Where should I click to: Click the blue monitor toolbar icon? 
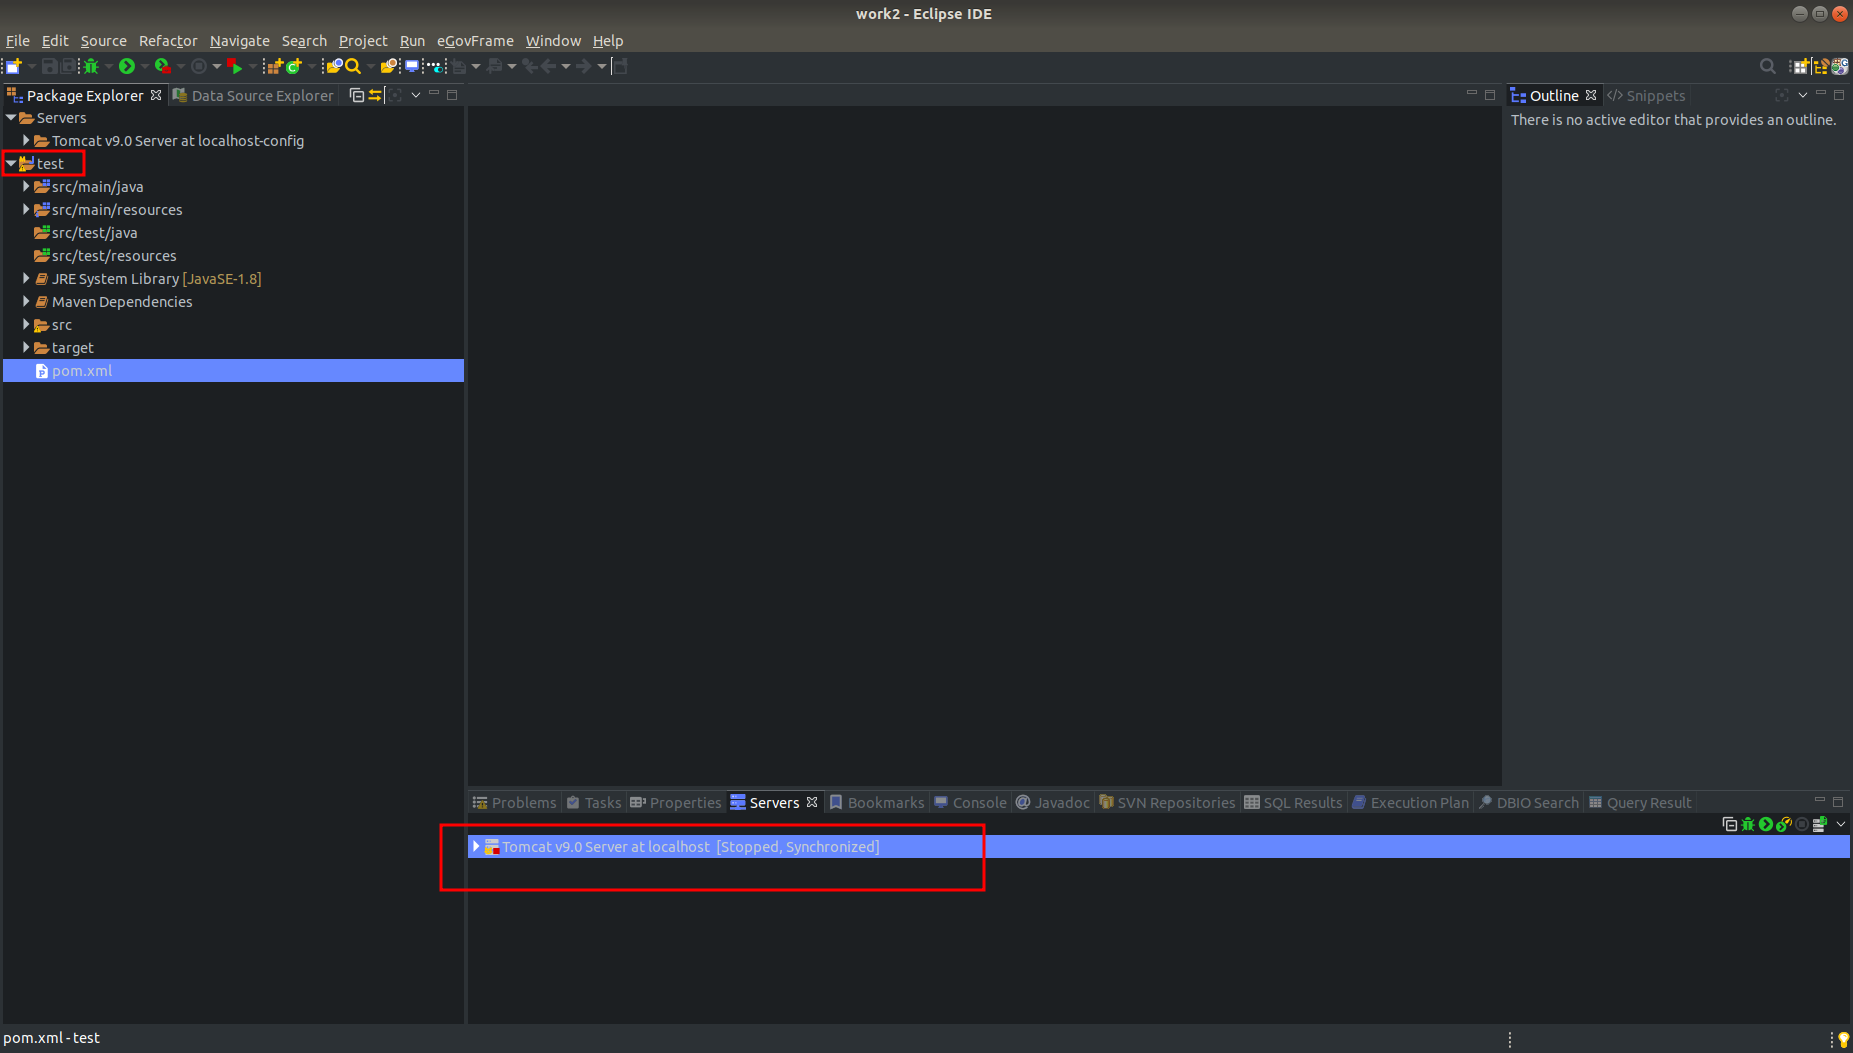coord(412,66)
